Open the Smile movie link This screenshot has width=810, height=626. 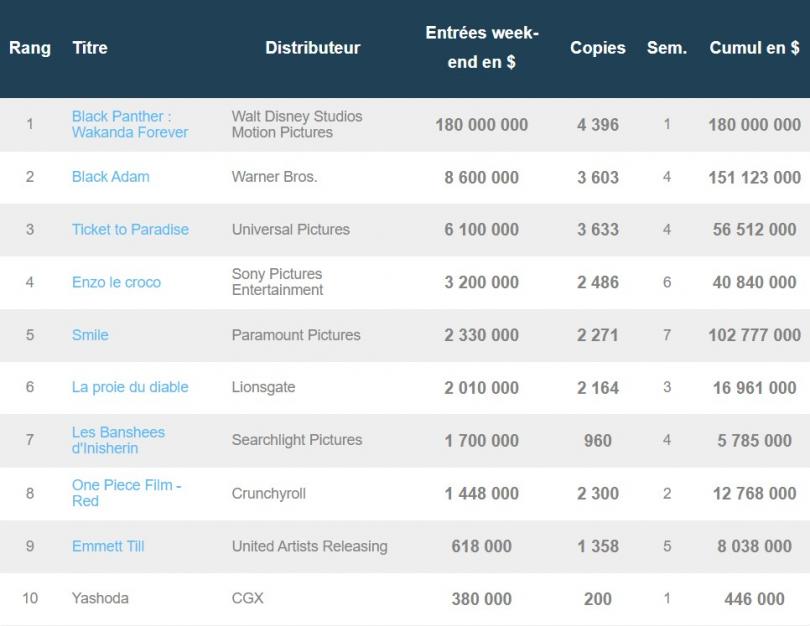90,335
